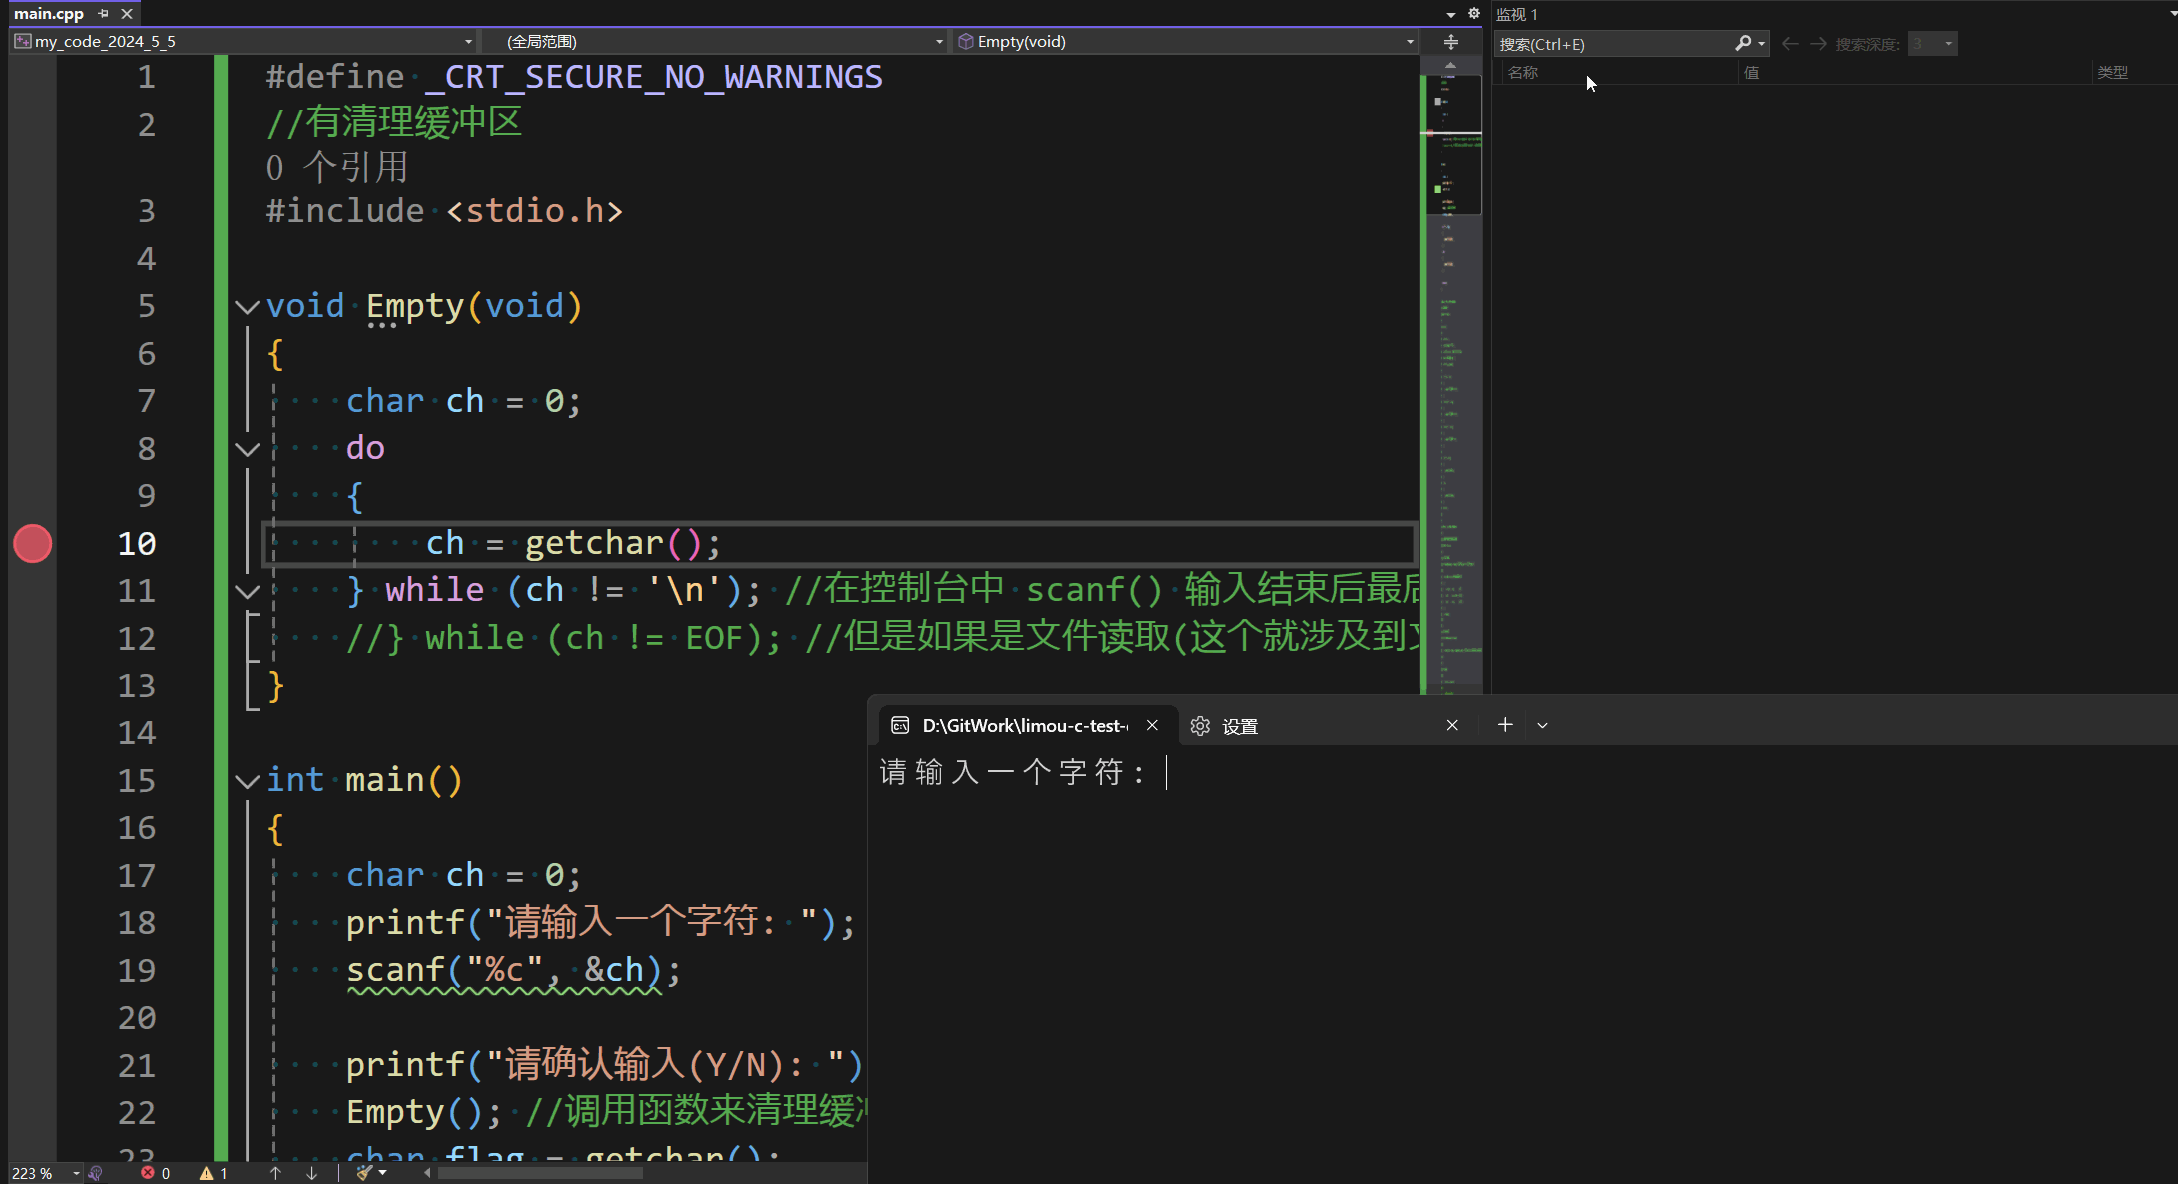
Task: Click the error count icon
Action: (149, 1173)
